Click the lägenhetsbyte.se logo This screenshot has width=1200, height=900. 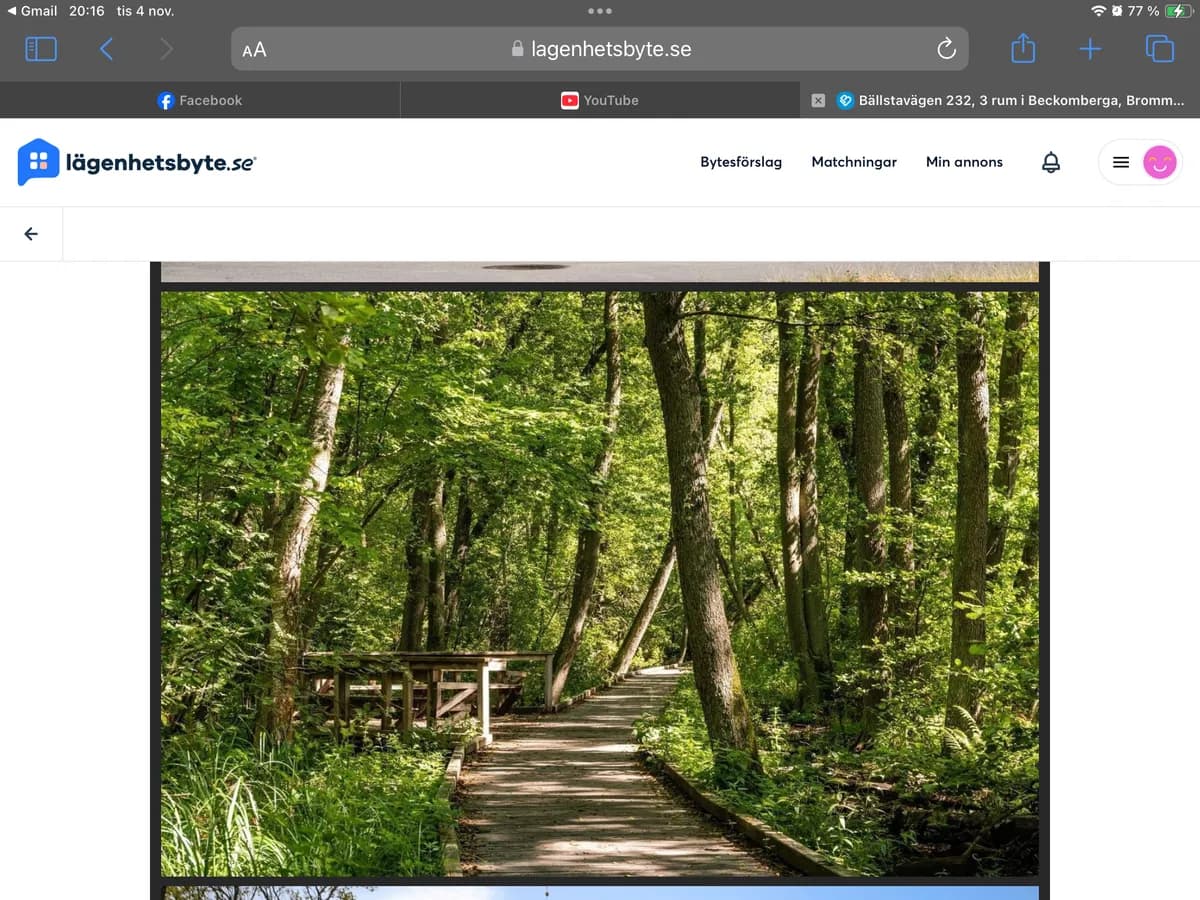coord(137,162)
